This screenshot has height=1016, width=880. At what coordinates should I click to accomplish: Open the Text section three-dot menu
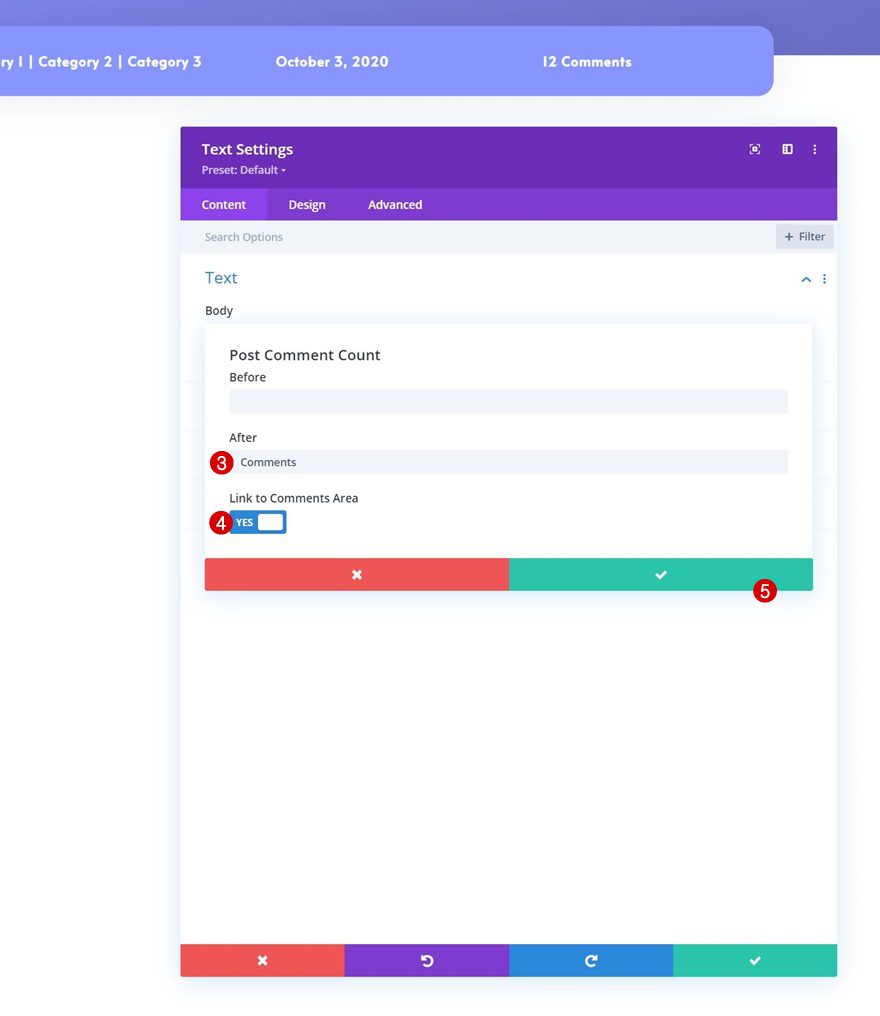[x=824, y=279]
